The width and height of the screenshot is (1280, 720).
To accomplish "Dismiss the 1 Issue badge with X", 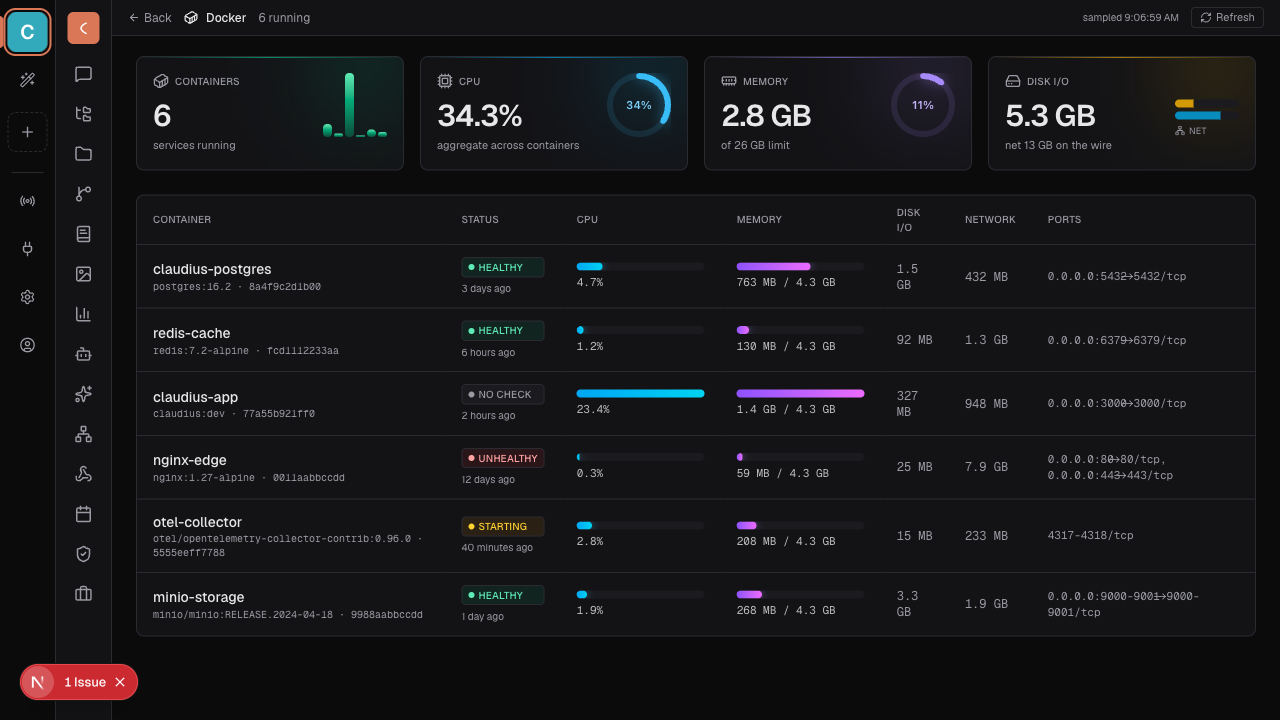I will [120, 682].
